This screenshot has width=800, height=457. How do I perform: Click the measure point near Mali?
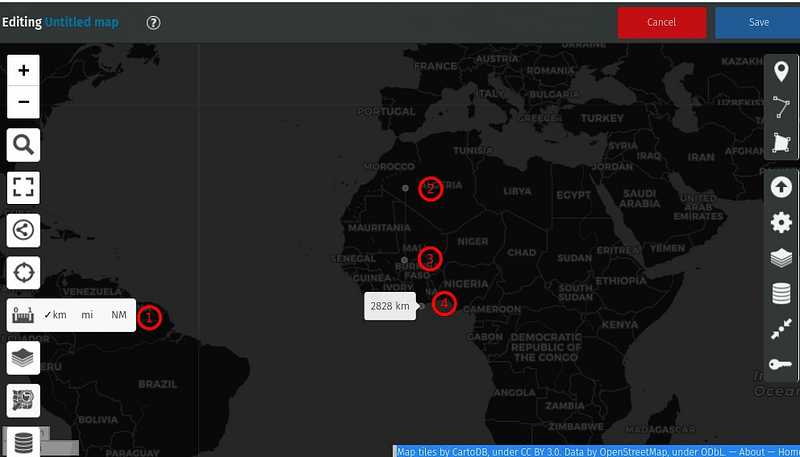coord(405,260)
